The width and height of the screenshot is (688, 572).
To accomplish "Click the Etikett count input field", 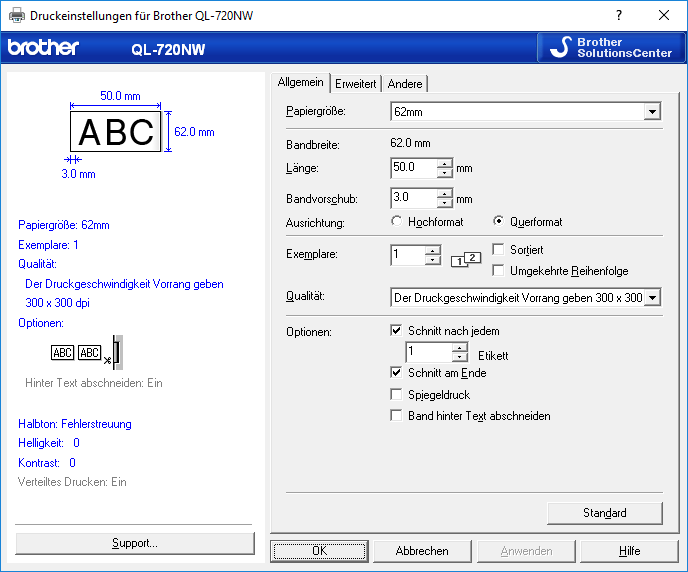I will click(429, 352).
